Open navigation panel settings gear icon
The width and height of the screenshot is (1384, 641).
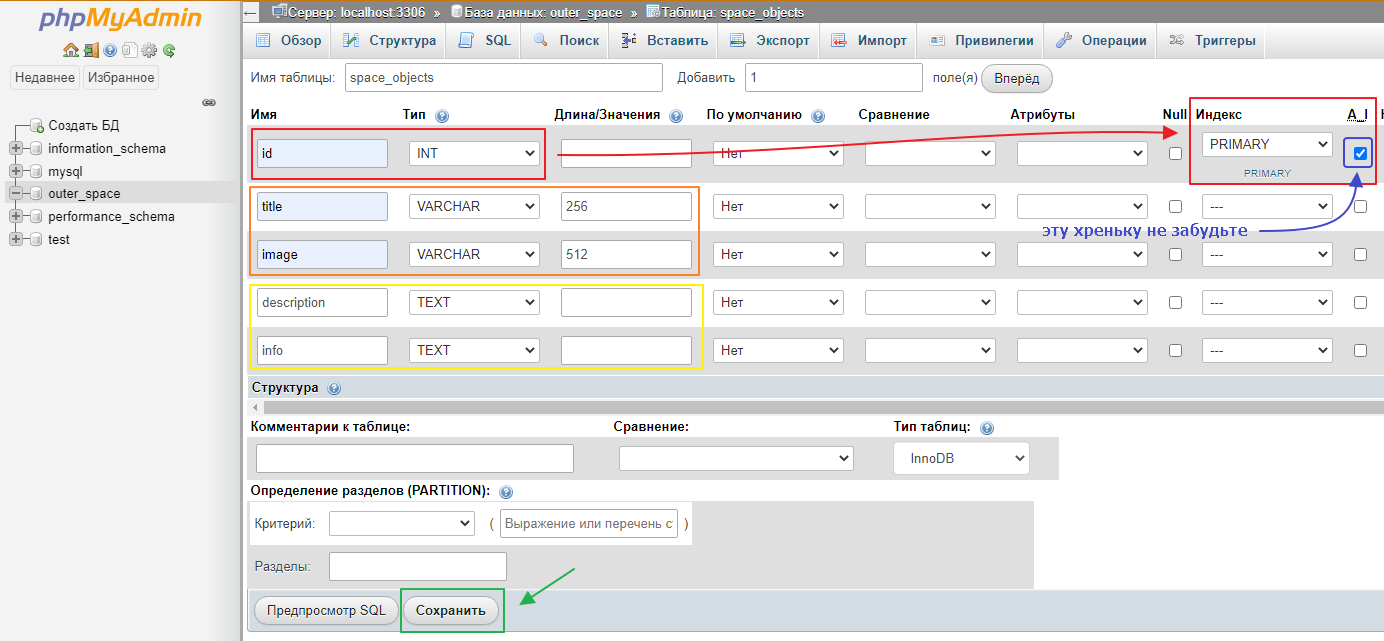149,50
